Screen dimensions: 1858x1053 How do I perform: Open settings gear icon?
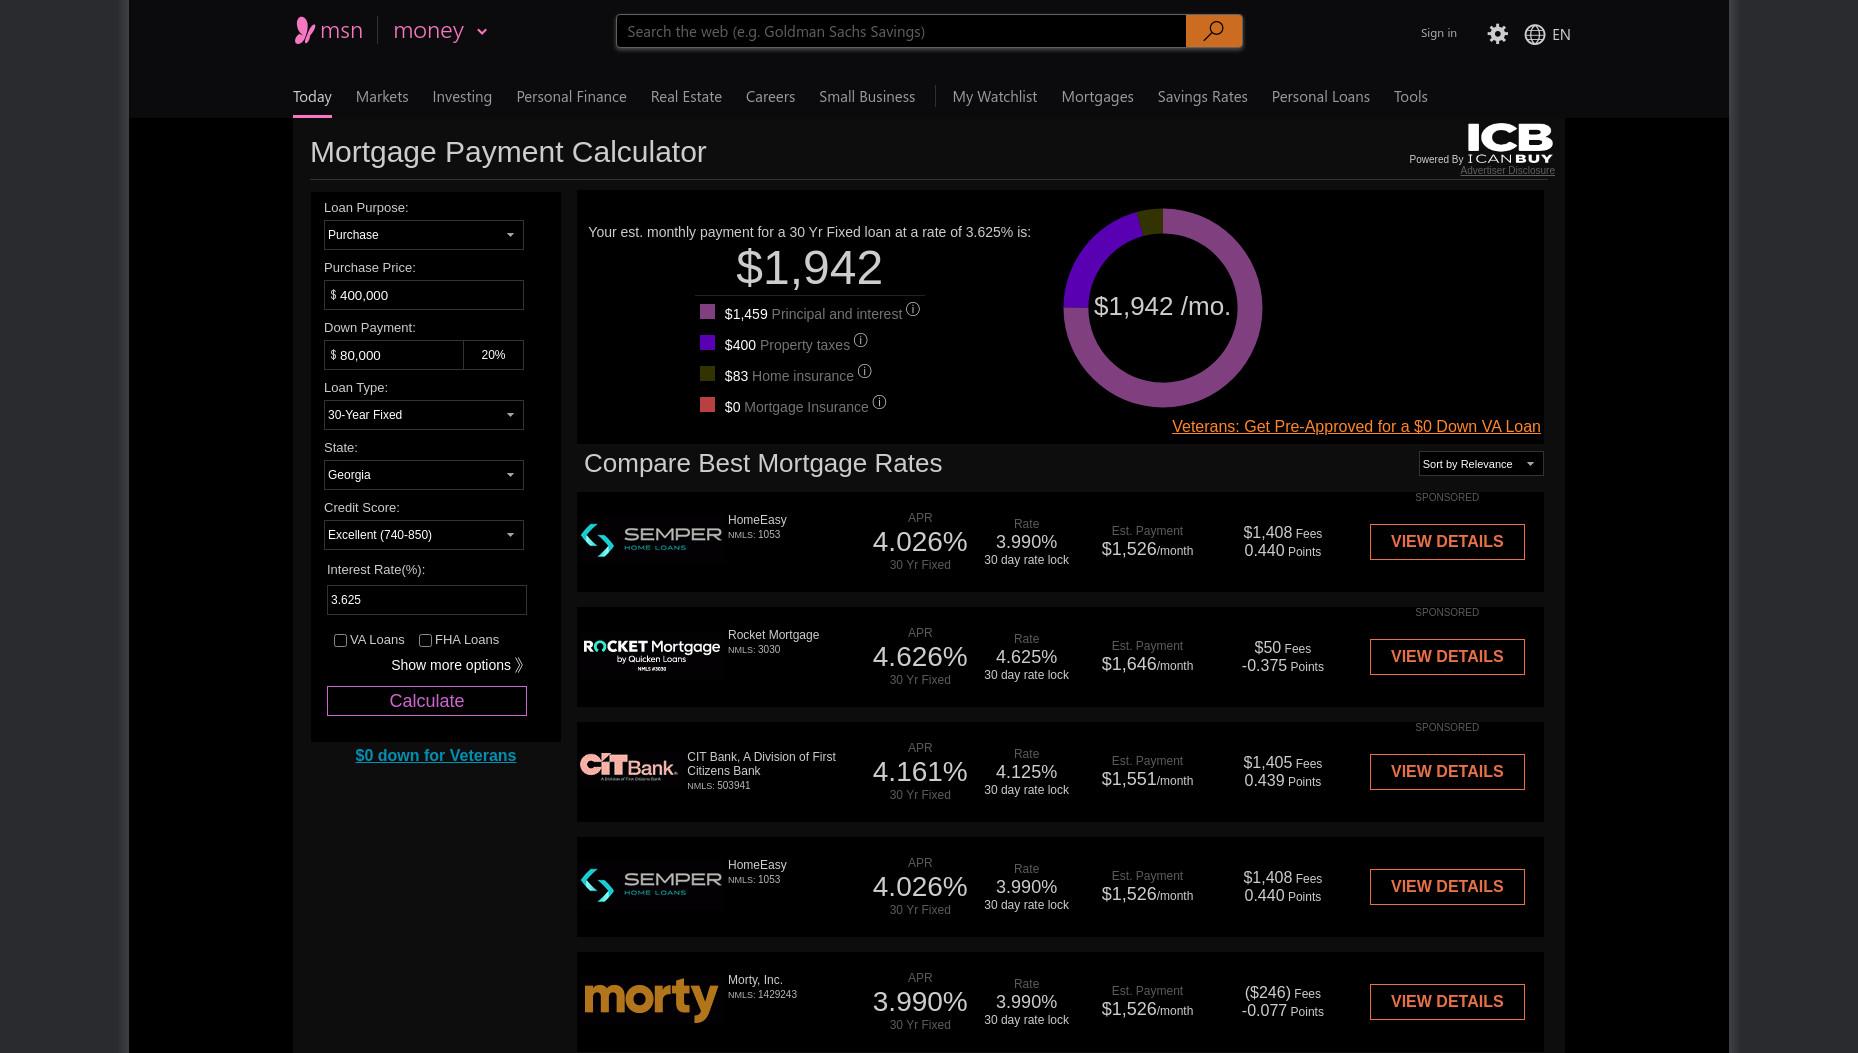[x=1497, y=34]
